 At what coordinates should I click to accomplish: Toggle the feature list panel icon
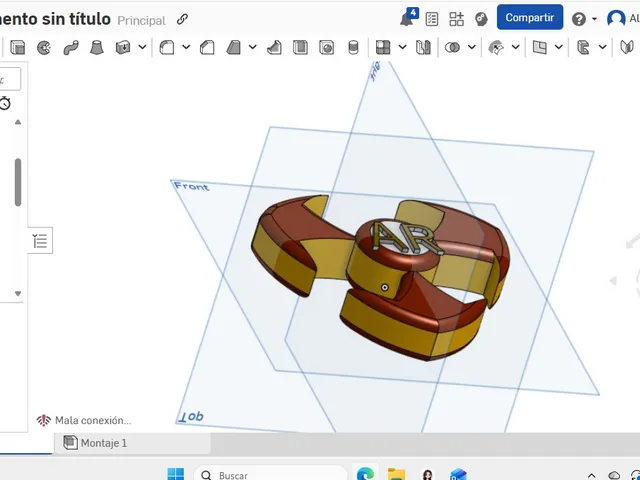click(40, 241)
